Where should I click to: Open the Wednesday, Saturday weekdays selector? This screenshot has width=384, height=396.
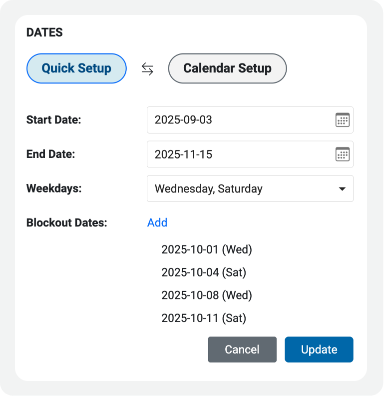250,189
